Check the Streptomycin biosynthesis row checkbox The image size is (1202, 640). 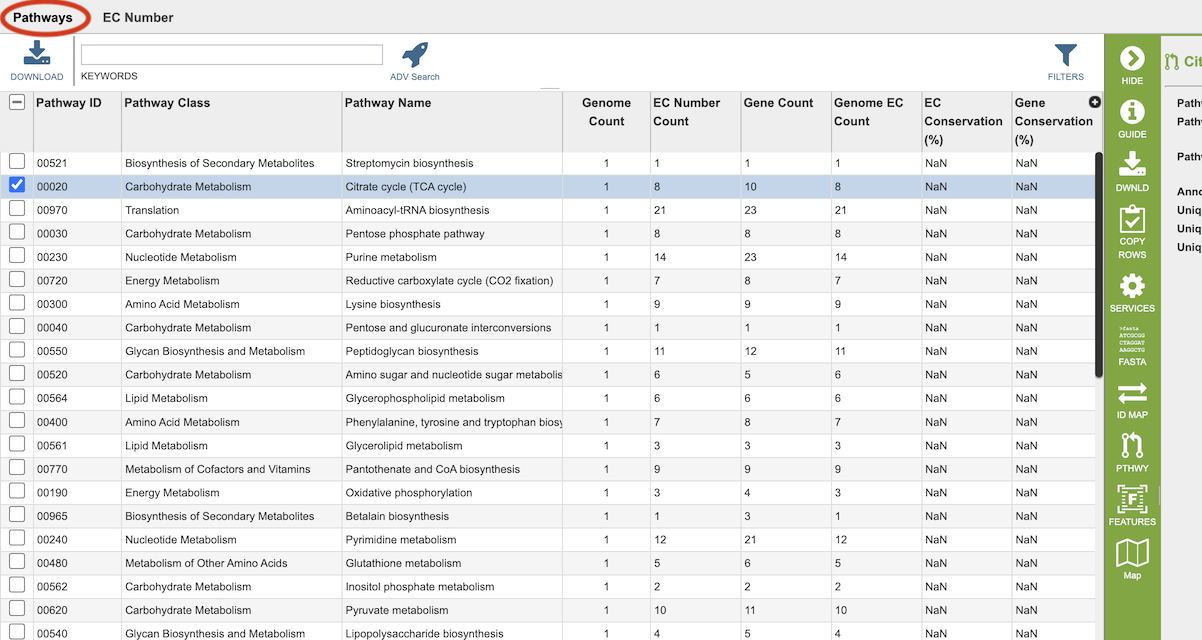tap(17, 161)
